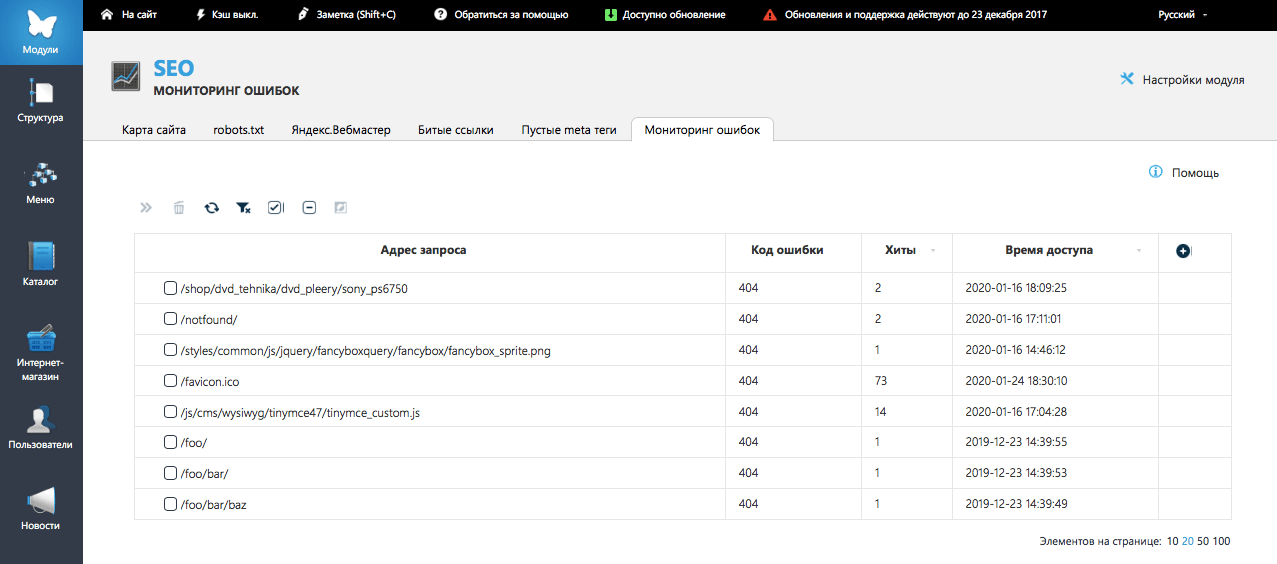The width and height of the screenshot is (1277, 564).
Task: Click hits value 73 for favicon.ico
Action: (881, 381)
